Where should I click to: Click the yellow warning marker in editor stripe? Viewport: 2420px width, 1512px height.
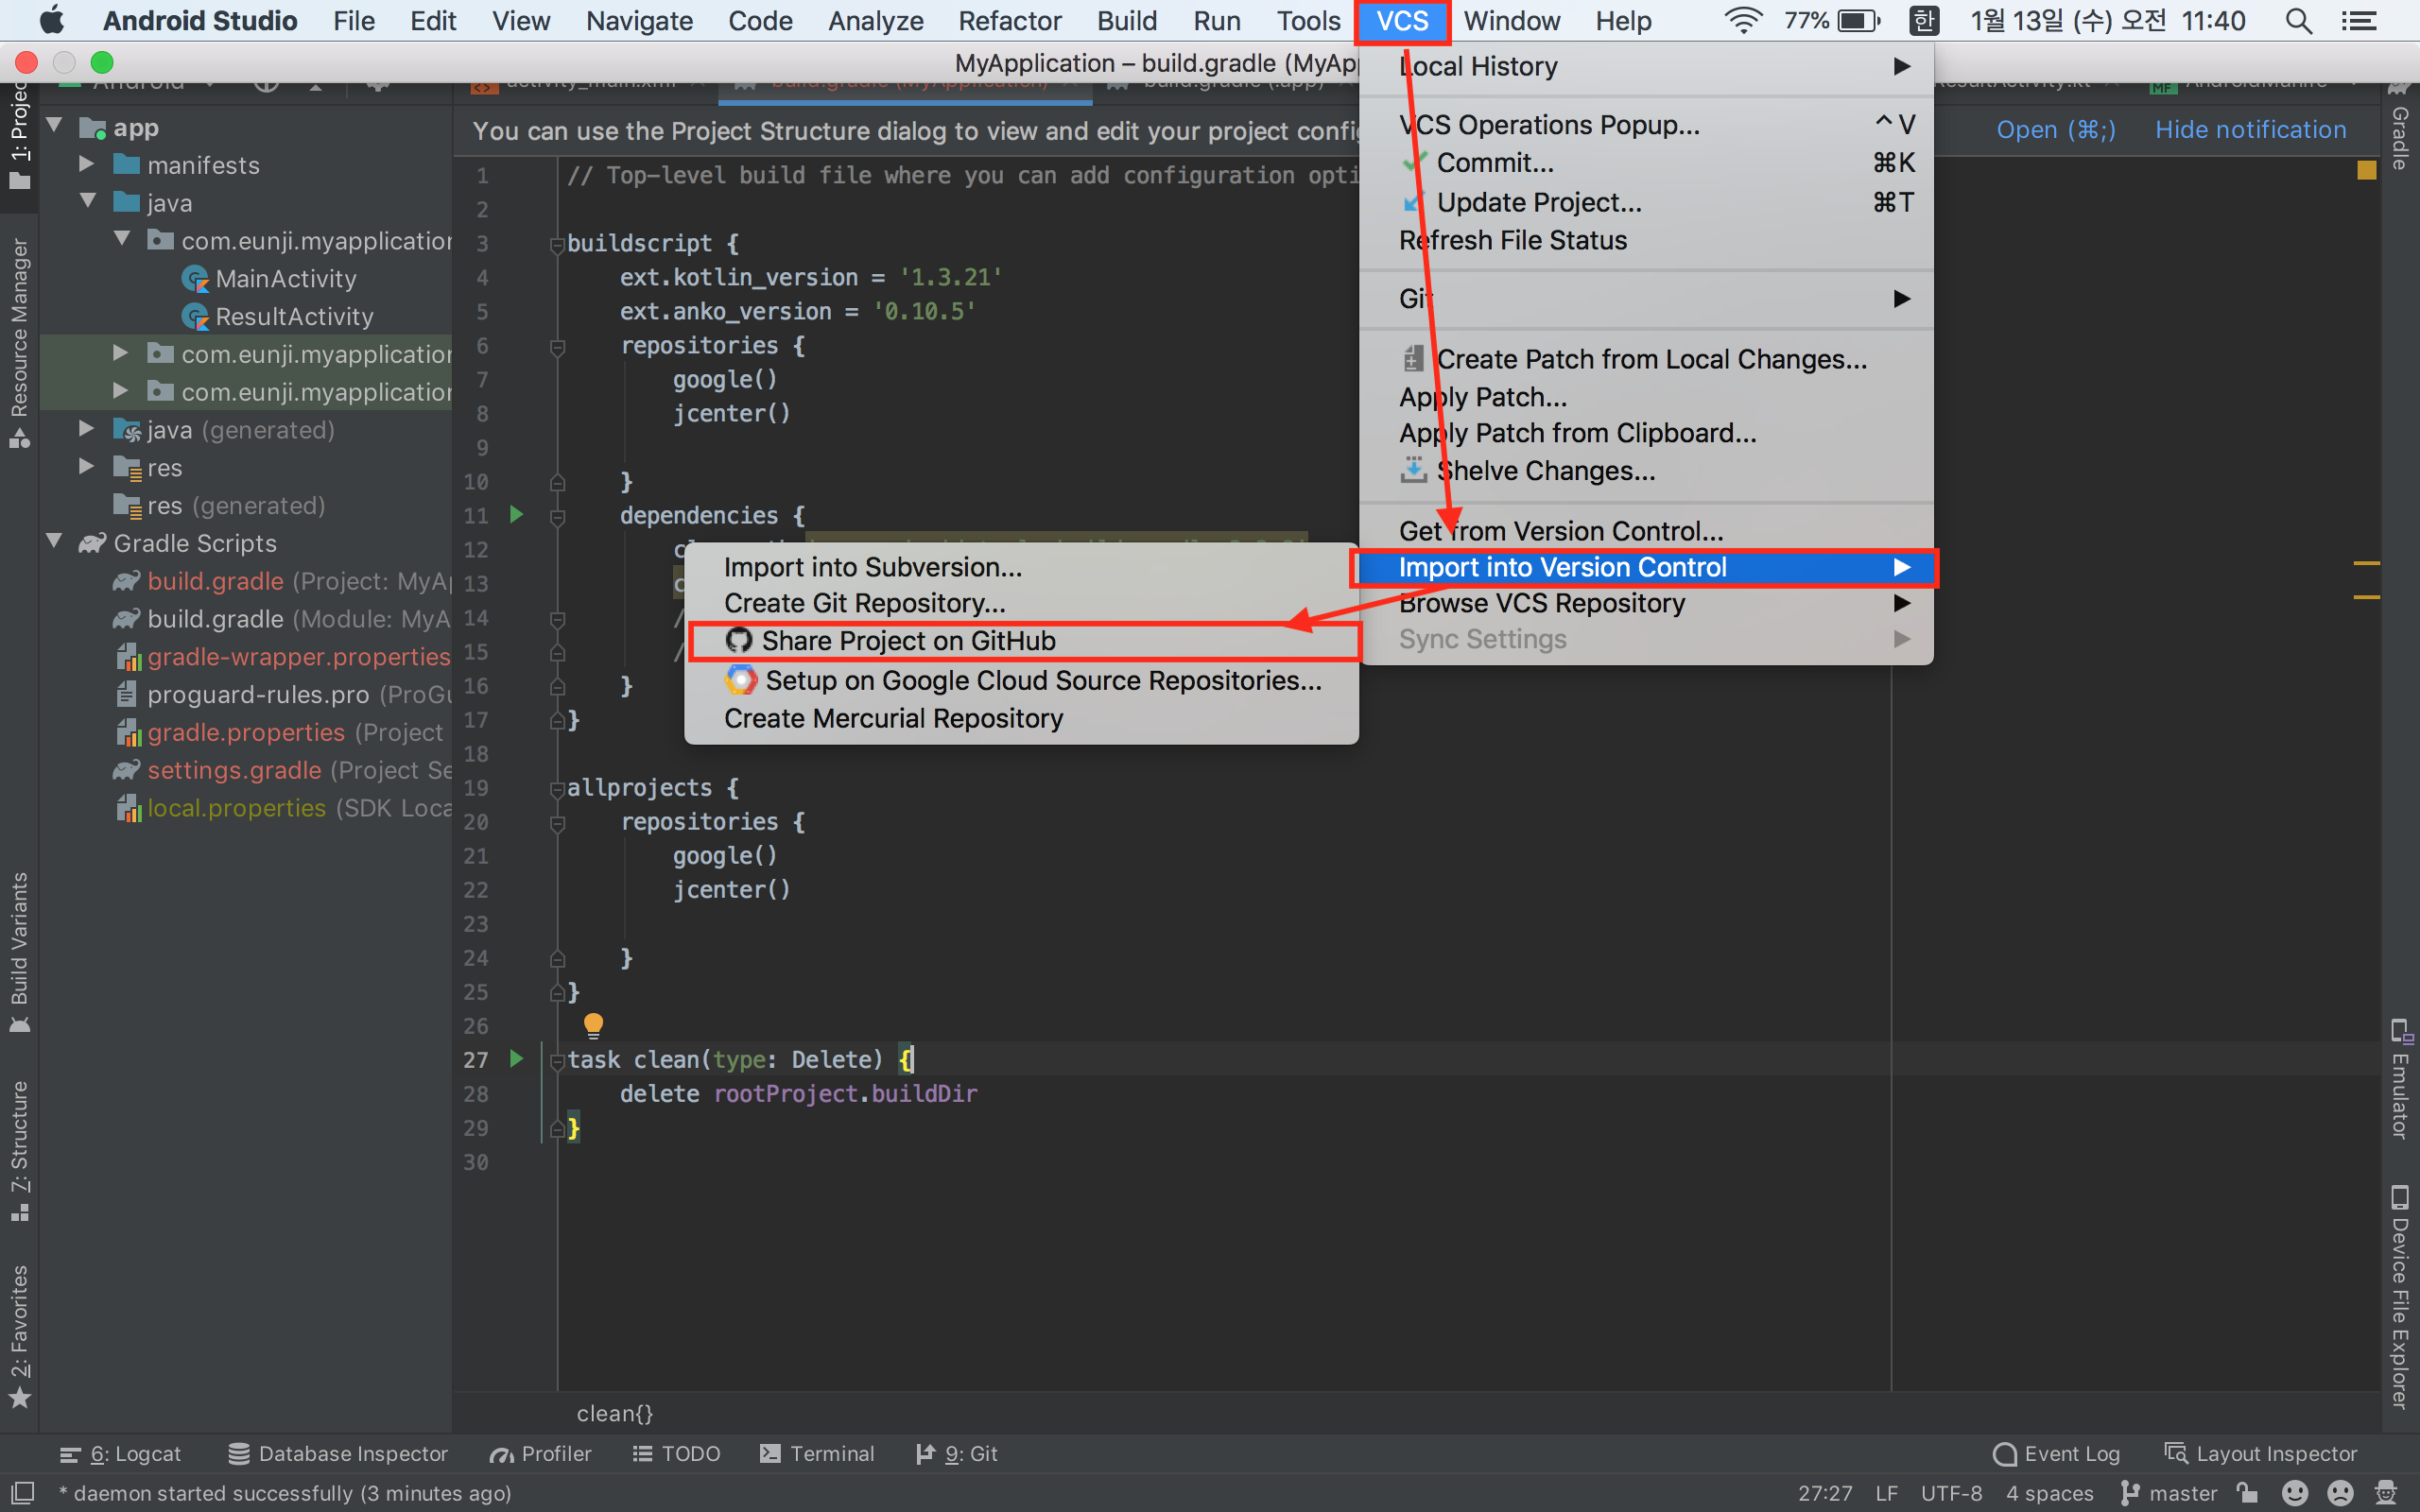(x=2366, y=170)
